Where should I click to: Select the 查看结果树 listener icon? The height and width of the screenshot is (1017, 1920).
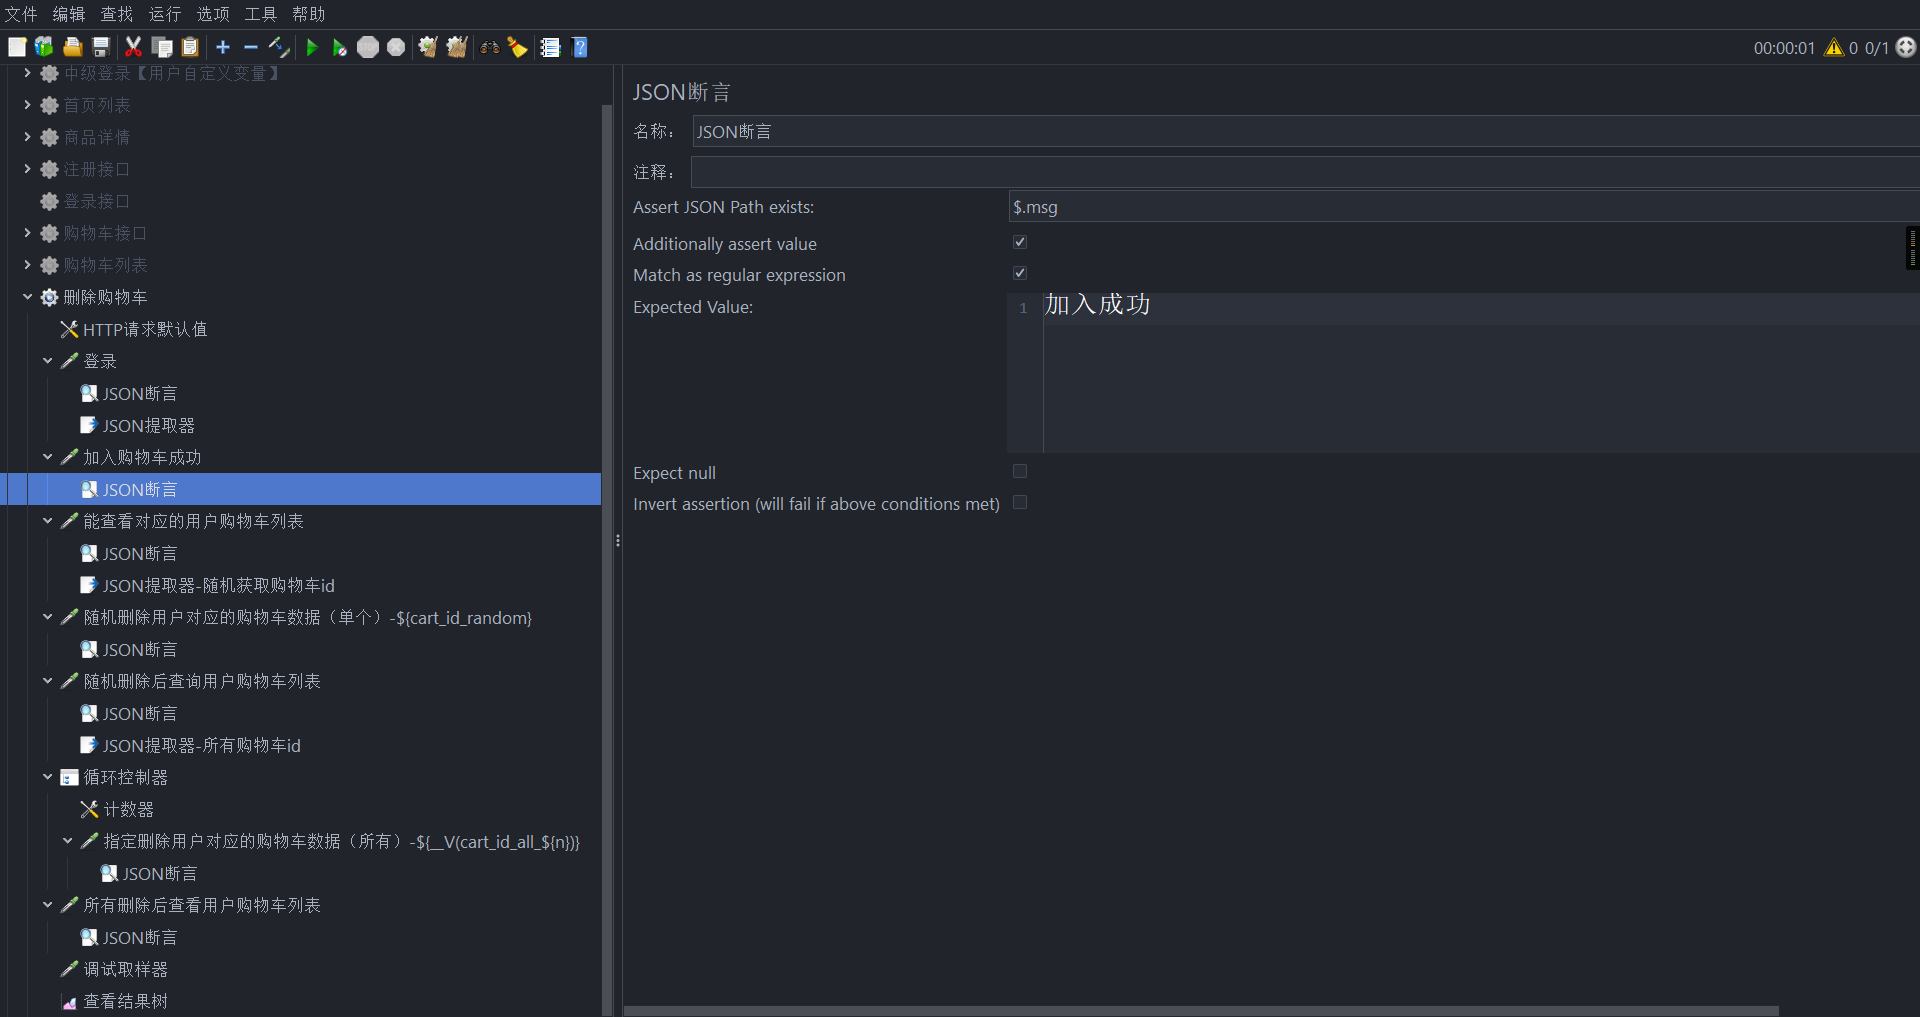(x=69, y=1001)
